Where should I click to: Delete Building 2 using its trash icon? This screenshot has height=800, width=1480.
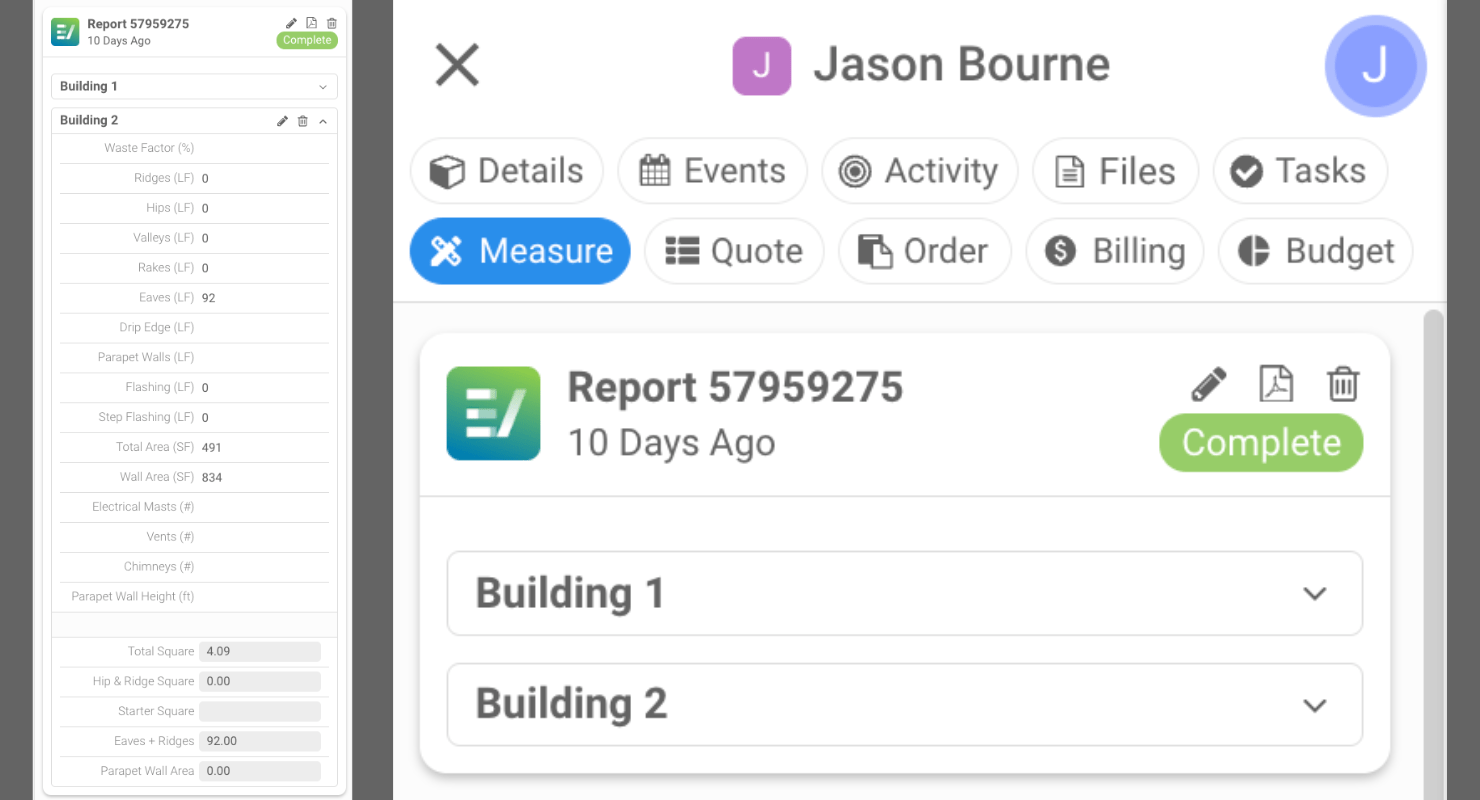click(x=303, y=121)
